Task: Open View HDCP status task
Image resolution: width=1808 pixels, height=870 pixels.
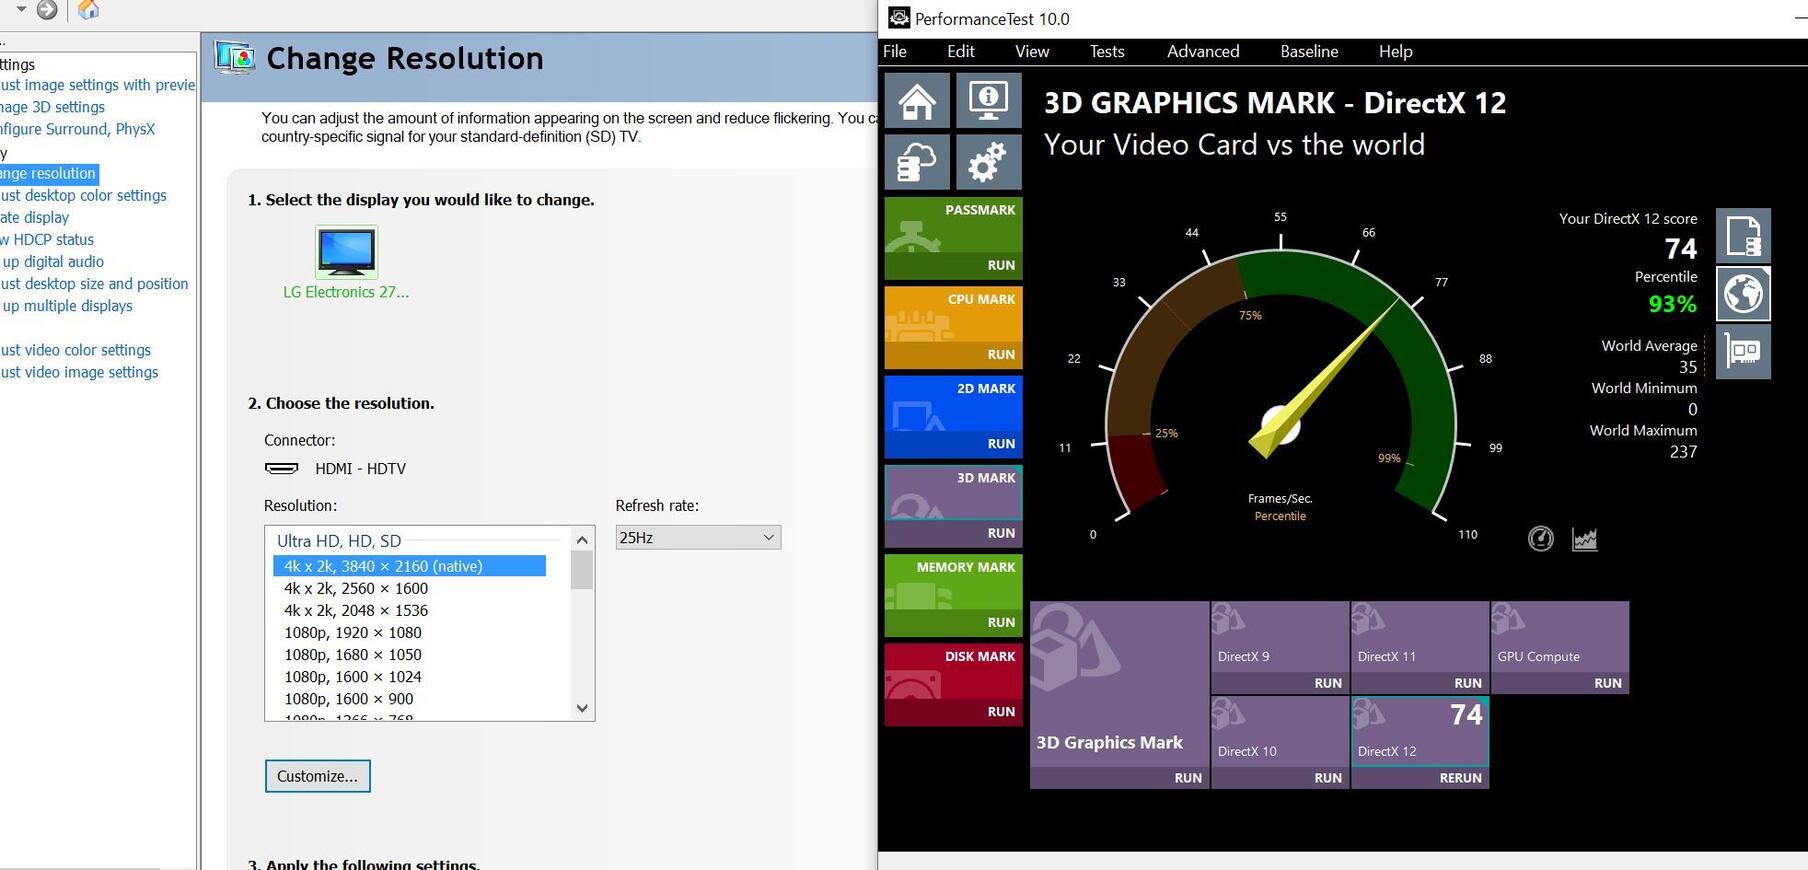Action: pos(47,239)
